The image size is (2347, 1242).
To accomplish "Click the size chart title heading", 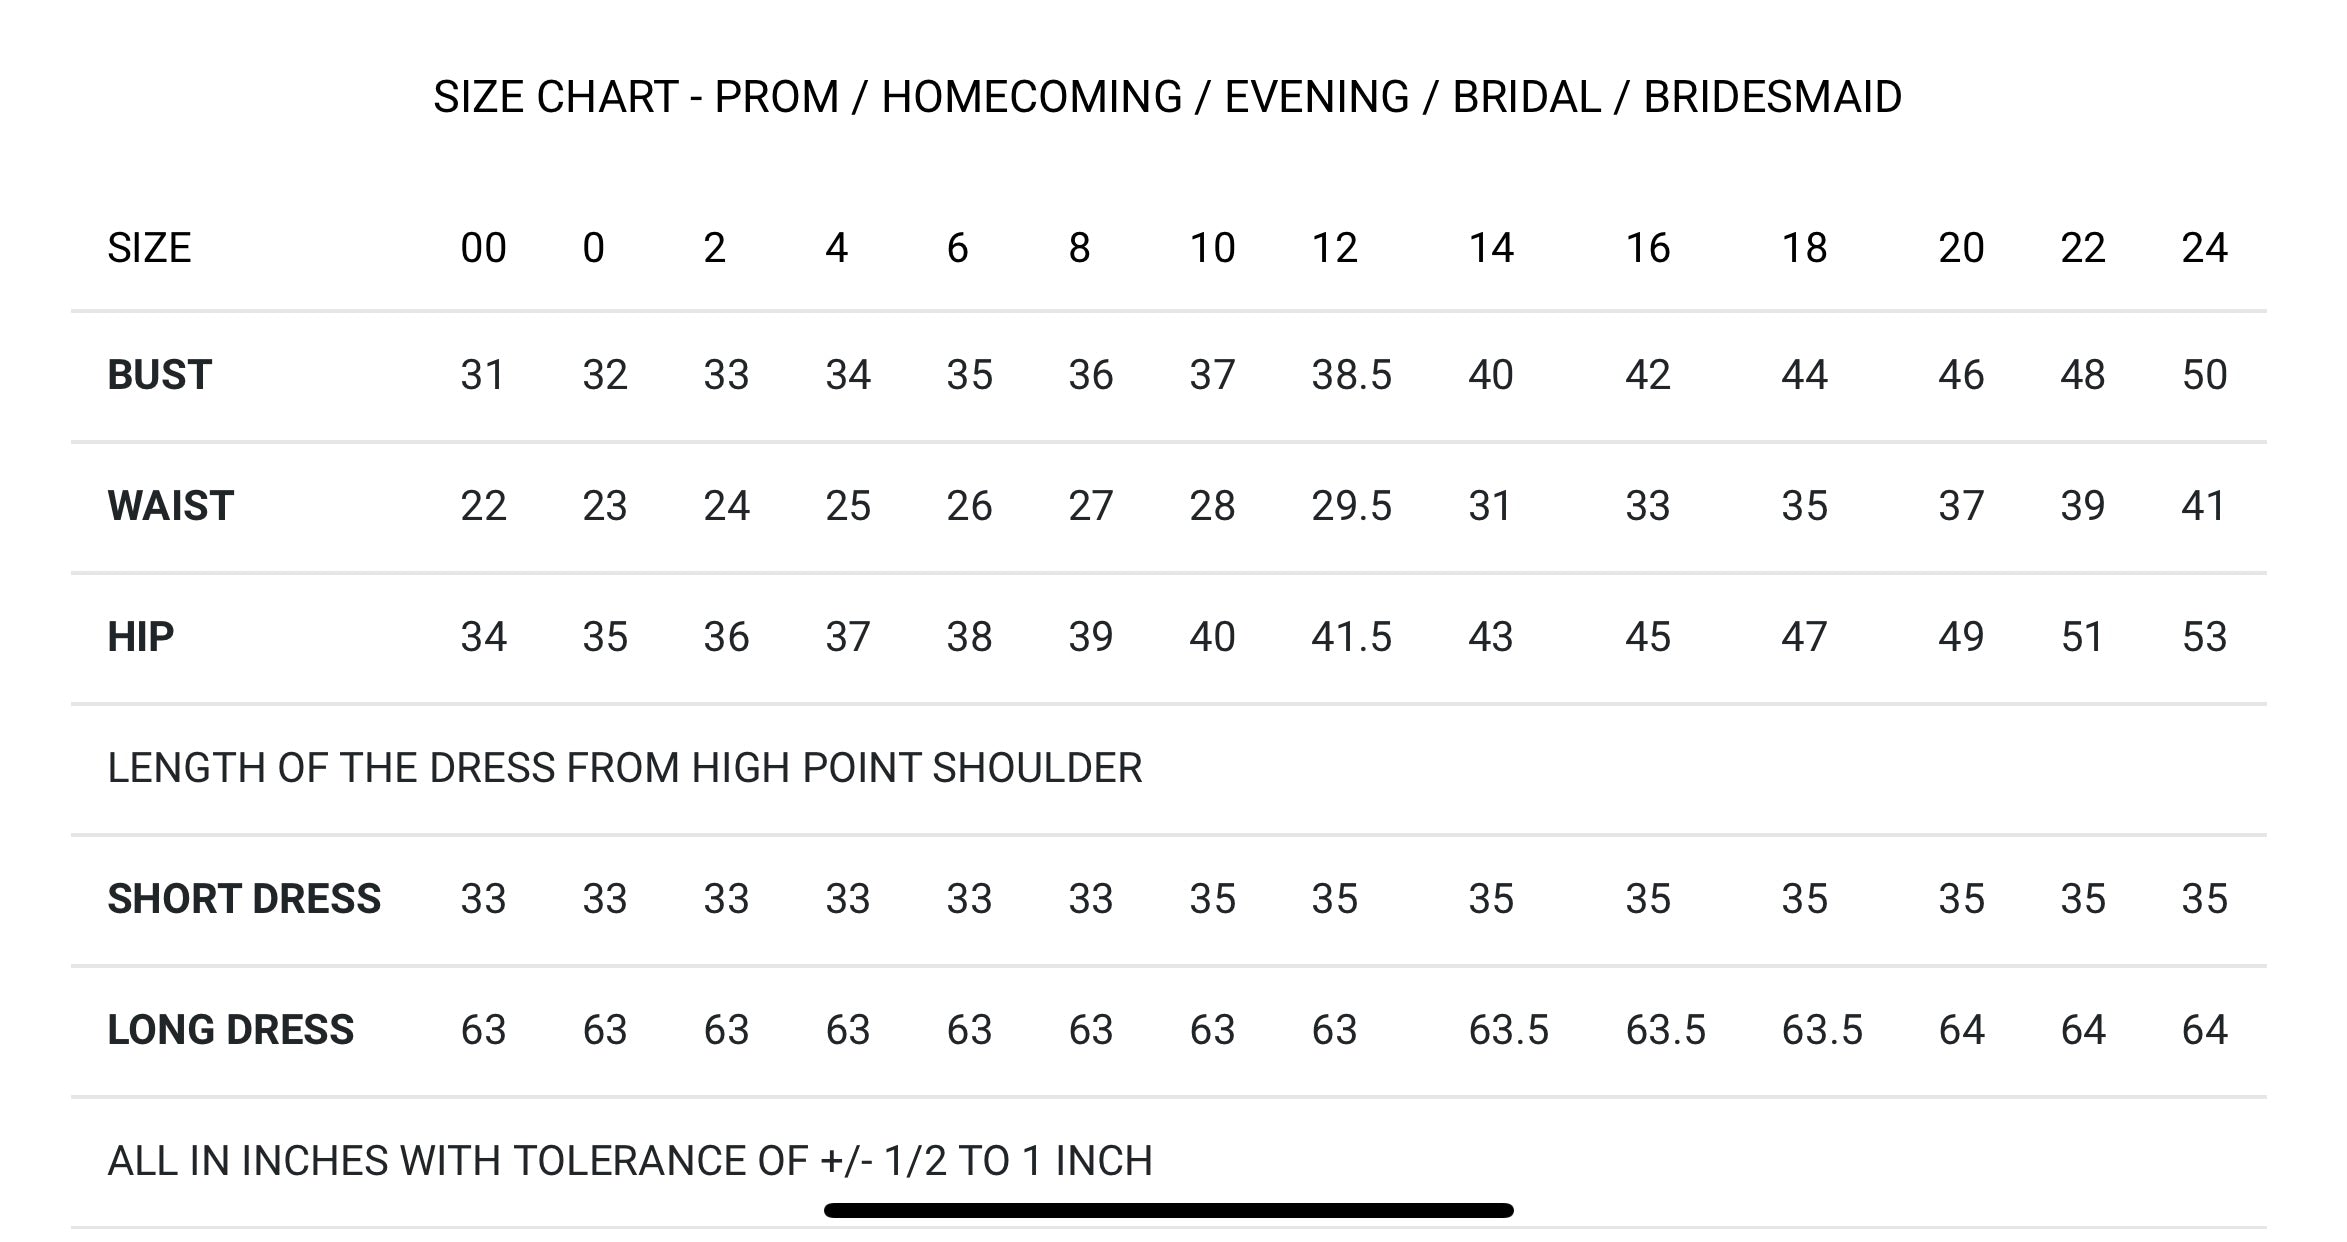I will pos(1167,98).
